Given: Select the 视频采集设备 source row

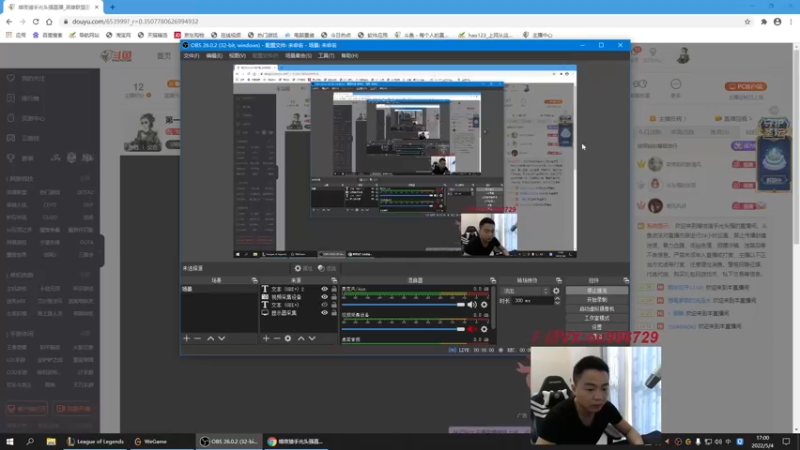Looking at the screenshot, I should [x=299, y=296].
